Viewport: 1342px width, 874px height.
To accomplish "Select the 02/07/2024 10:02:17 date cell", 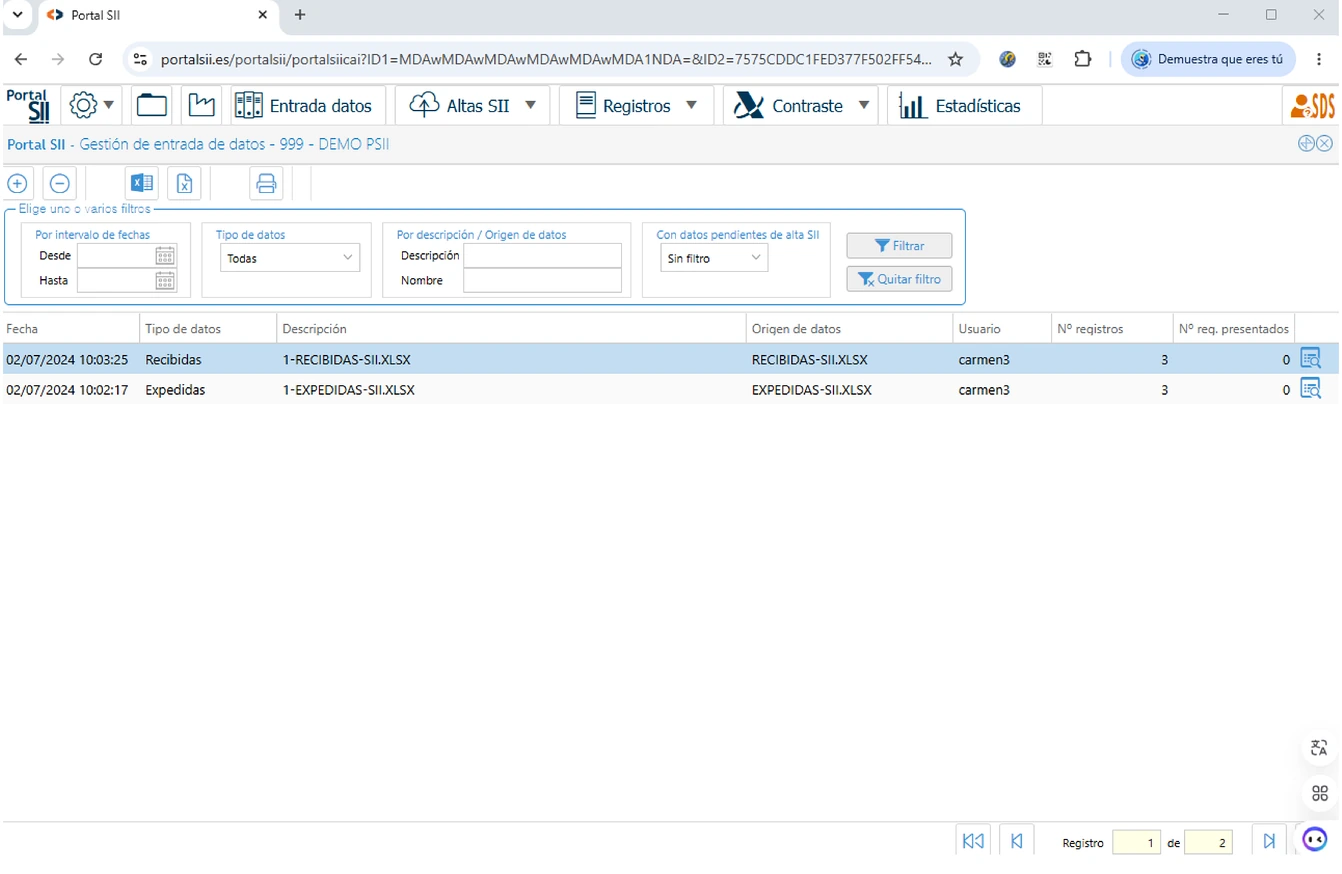I will [70, 390].
